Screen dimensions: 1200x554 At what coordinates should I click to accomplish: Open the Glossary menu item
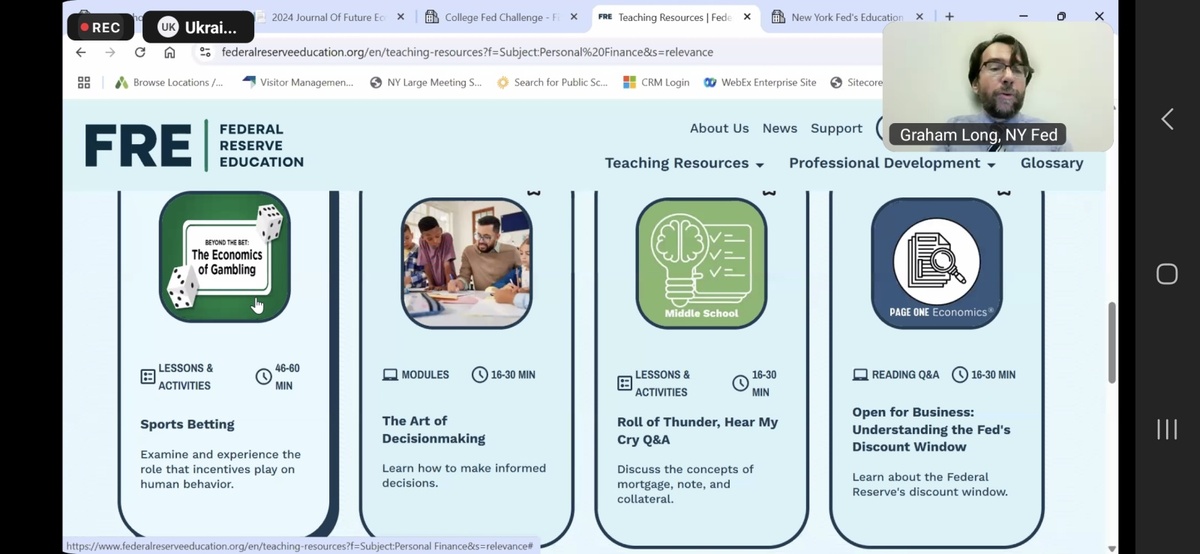coord(1052,163)
